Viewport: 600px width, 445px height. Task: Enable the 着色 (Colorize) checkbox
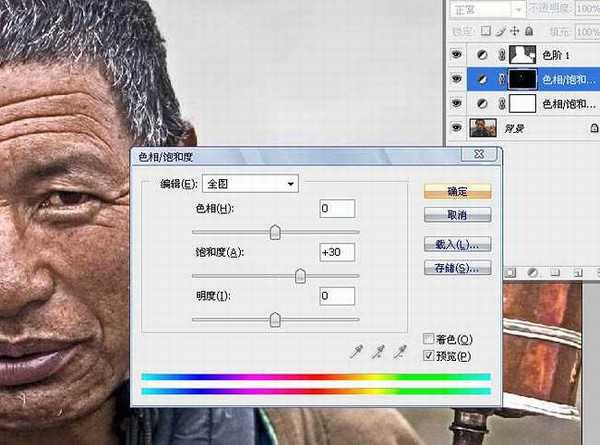pyautogui.click(x=429, y=340)
